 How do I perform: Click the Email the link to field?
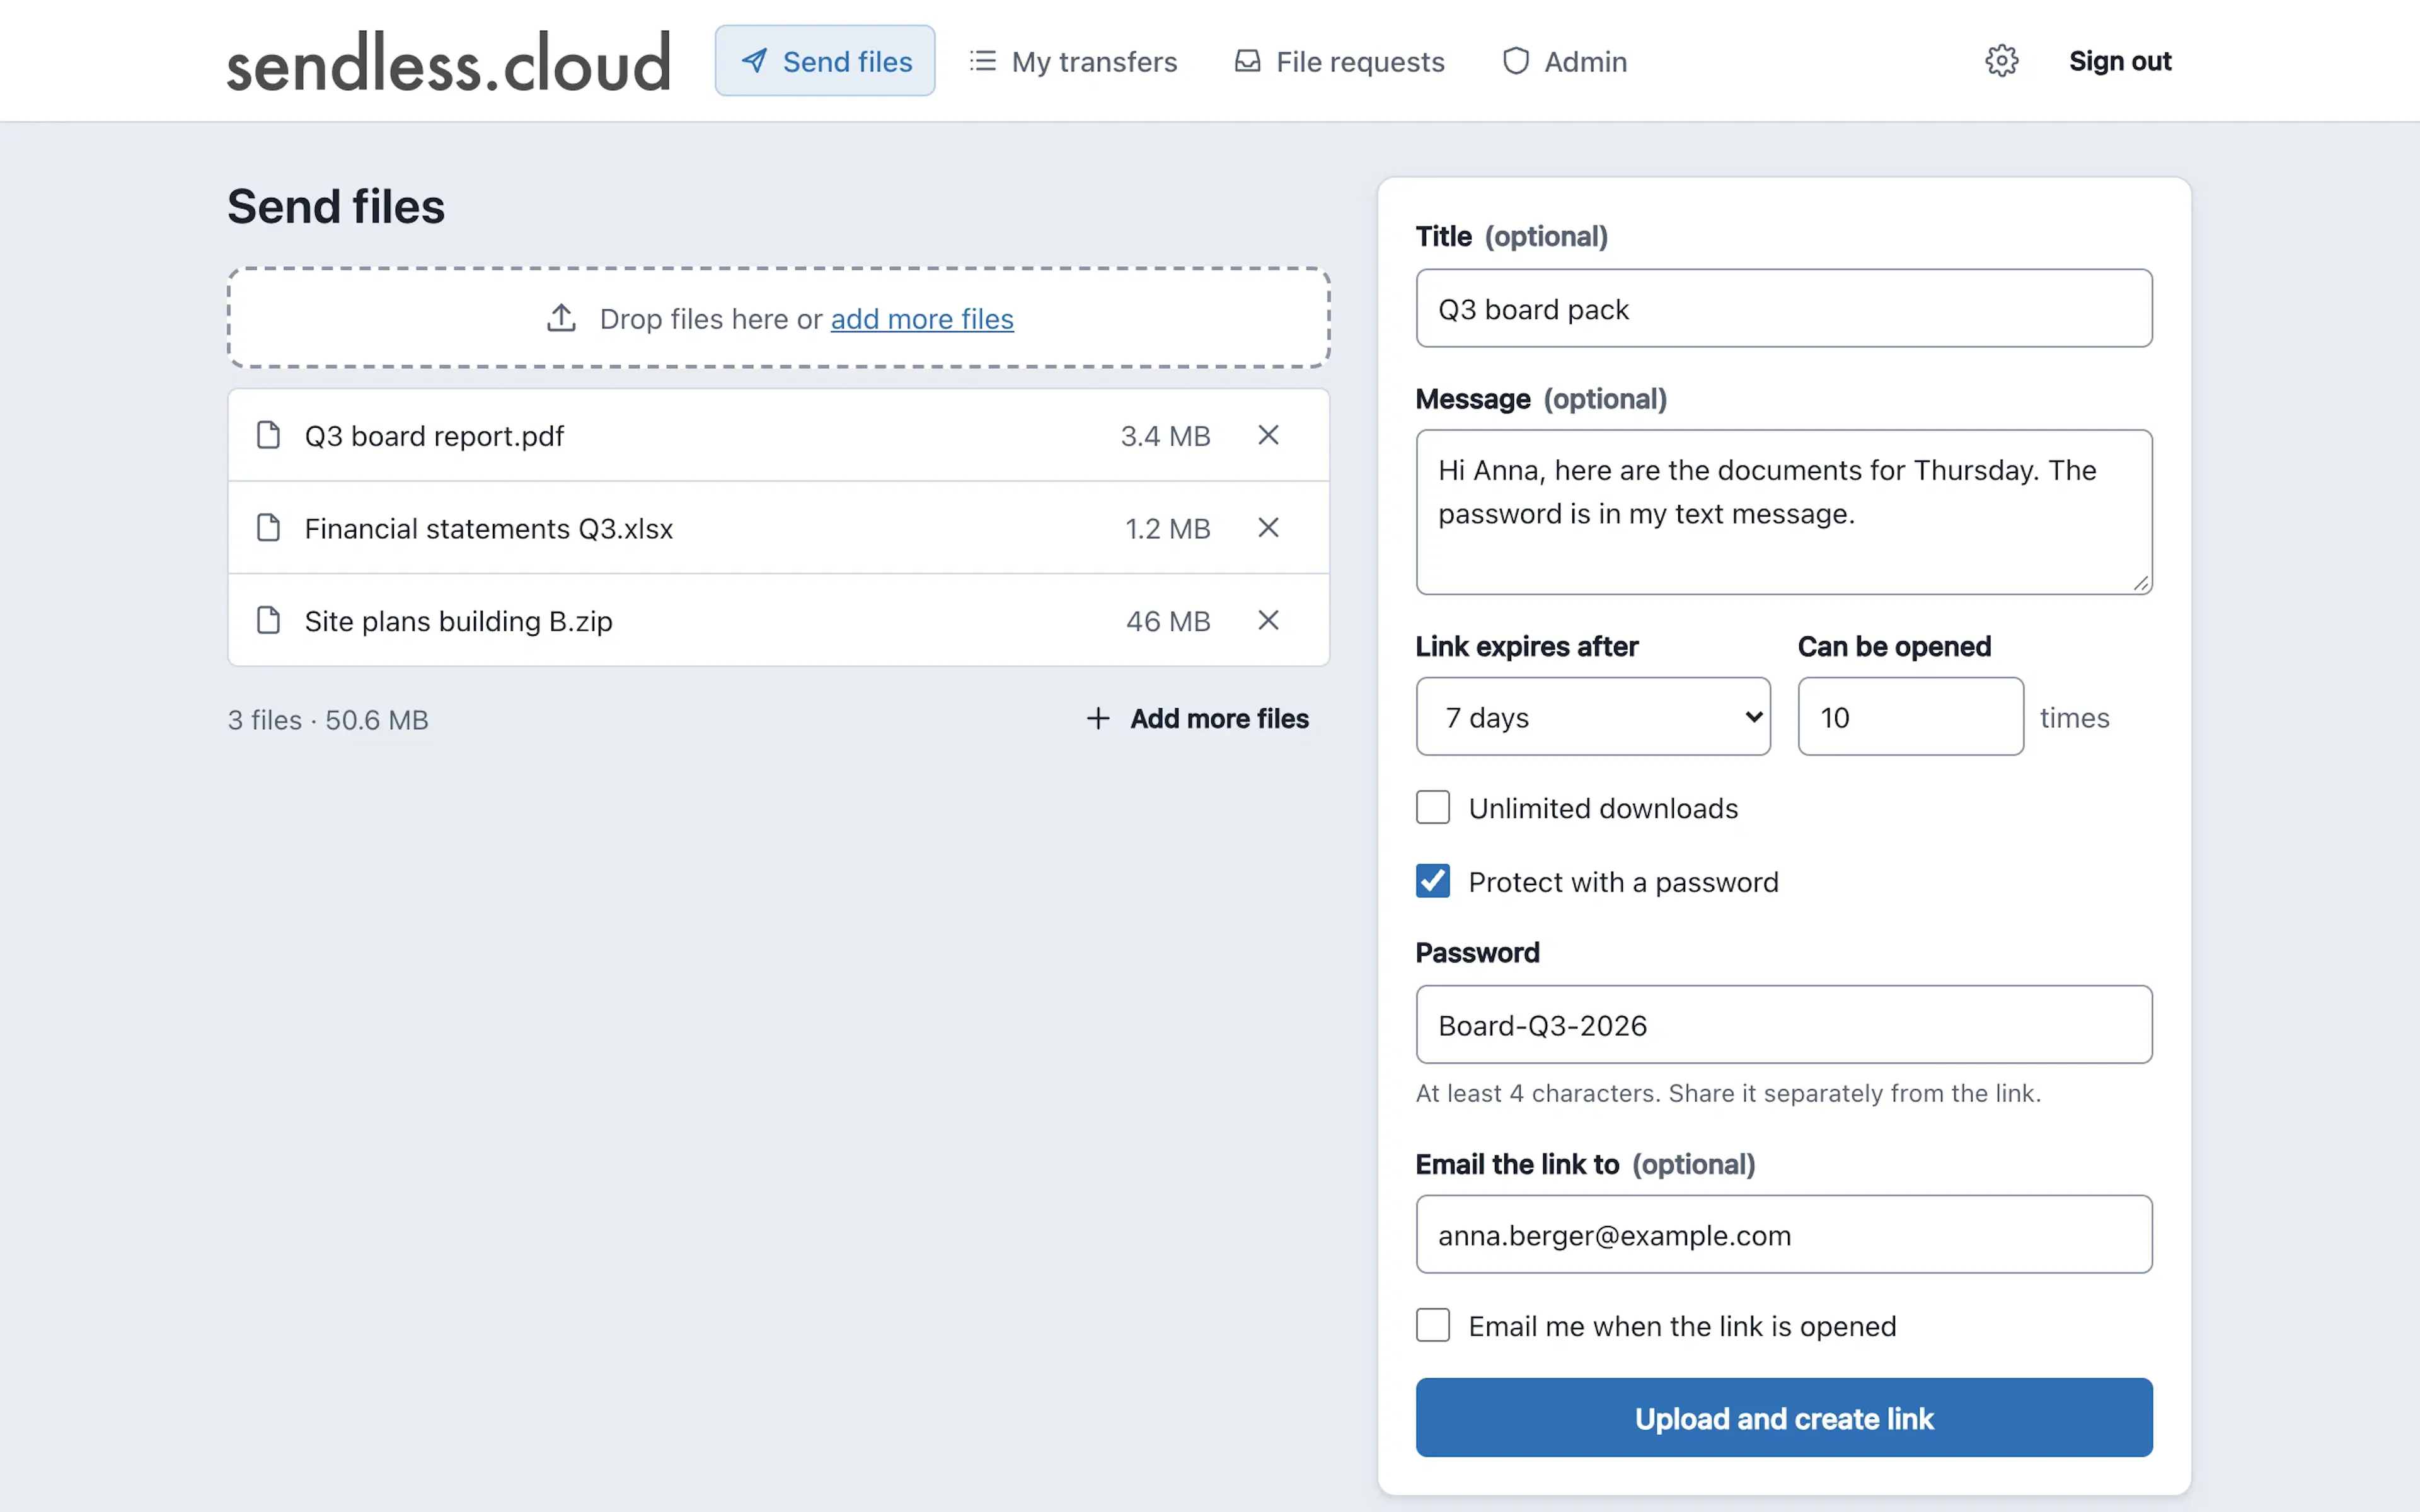pyautogui.click(x=1784, y=1234)
